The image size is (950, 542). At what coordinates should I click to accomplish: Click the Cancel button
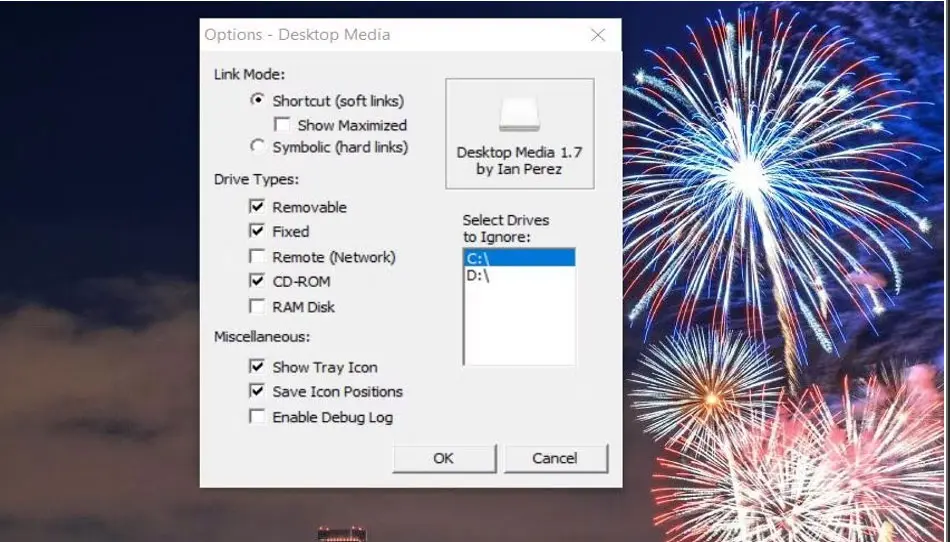(555, 458)
